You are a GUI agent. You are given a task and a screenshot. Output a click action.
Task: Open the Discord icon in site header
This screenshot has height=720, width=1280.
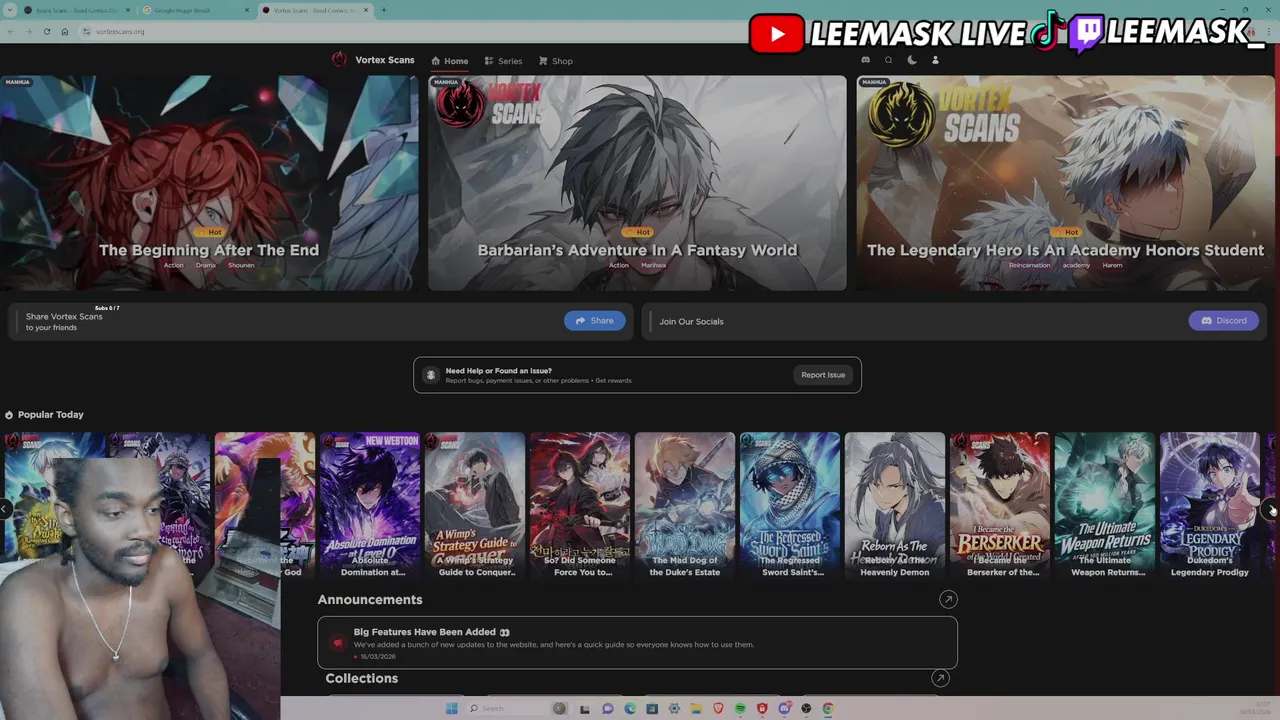(x=865, y=60)
